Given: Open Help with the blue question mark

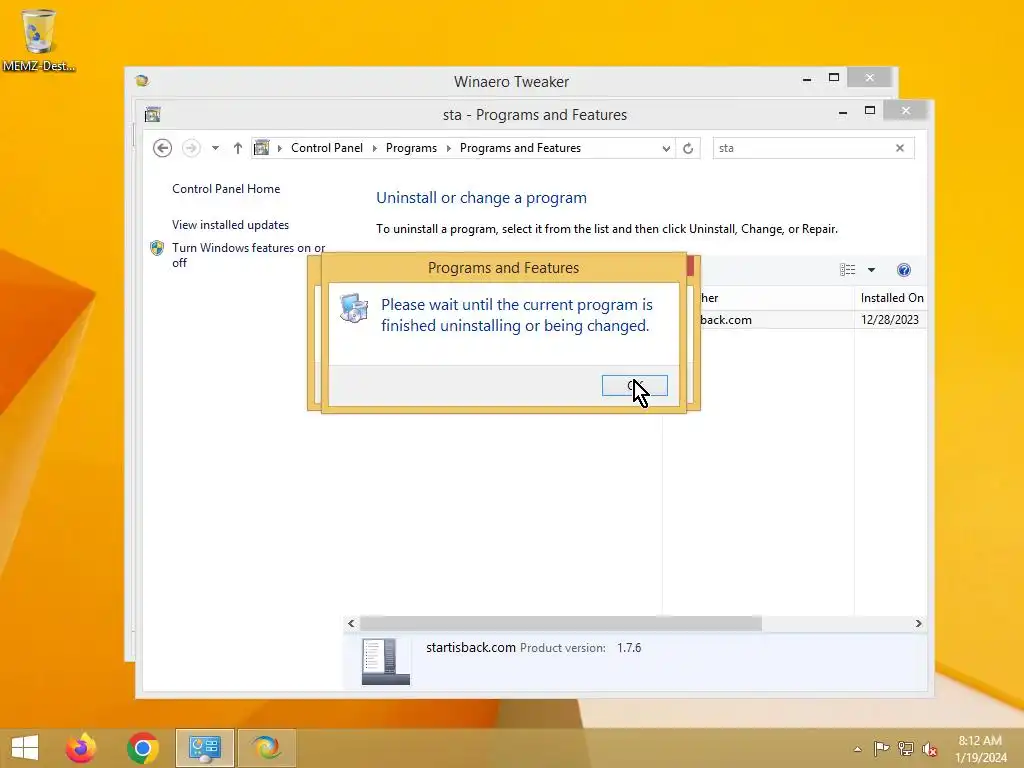Looking at the screenshot, I should click(904, 270).
